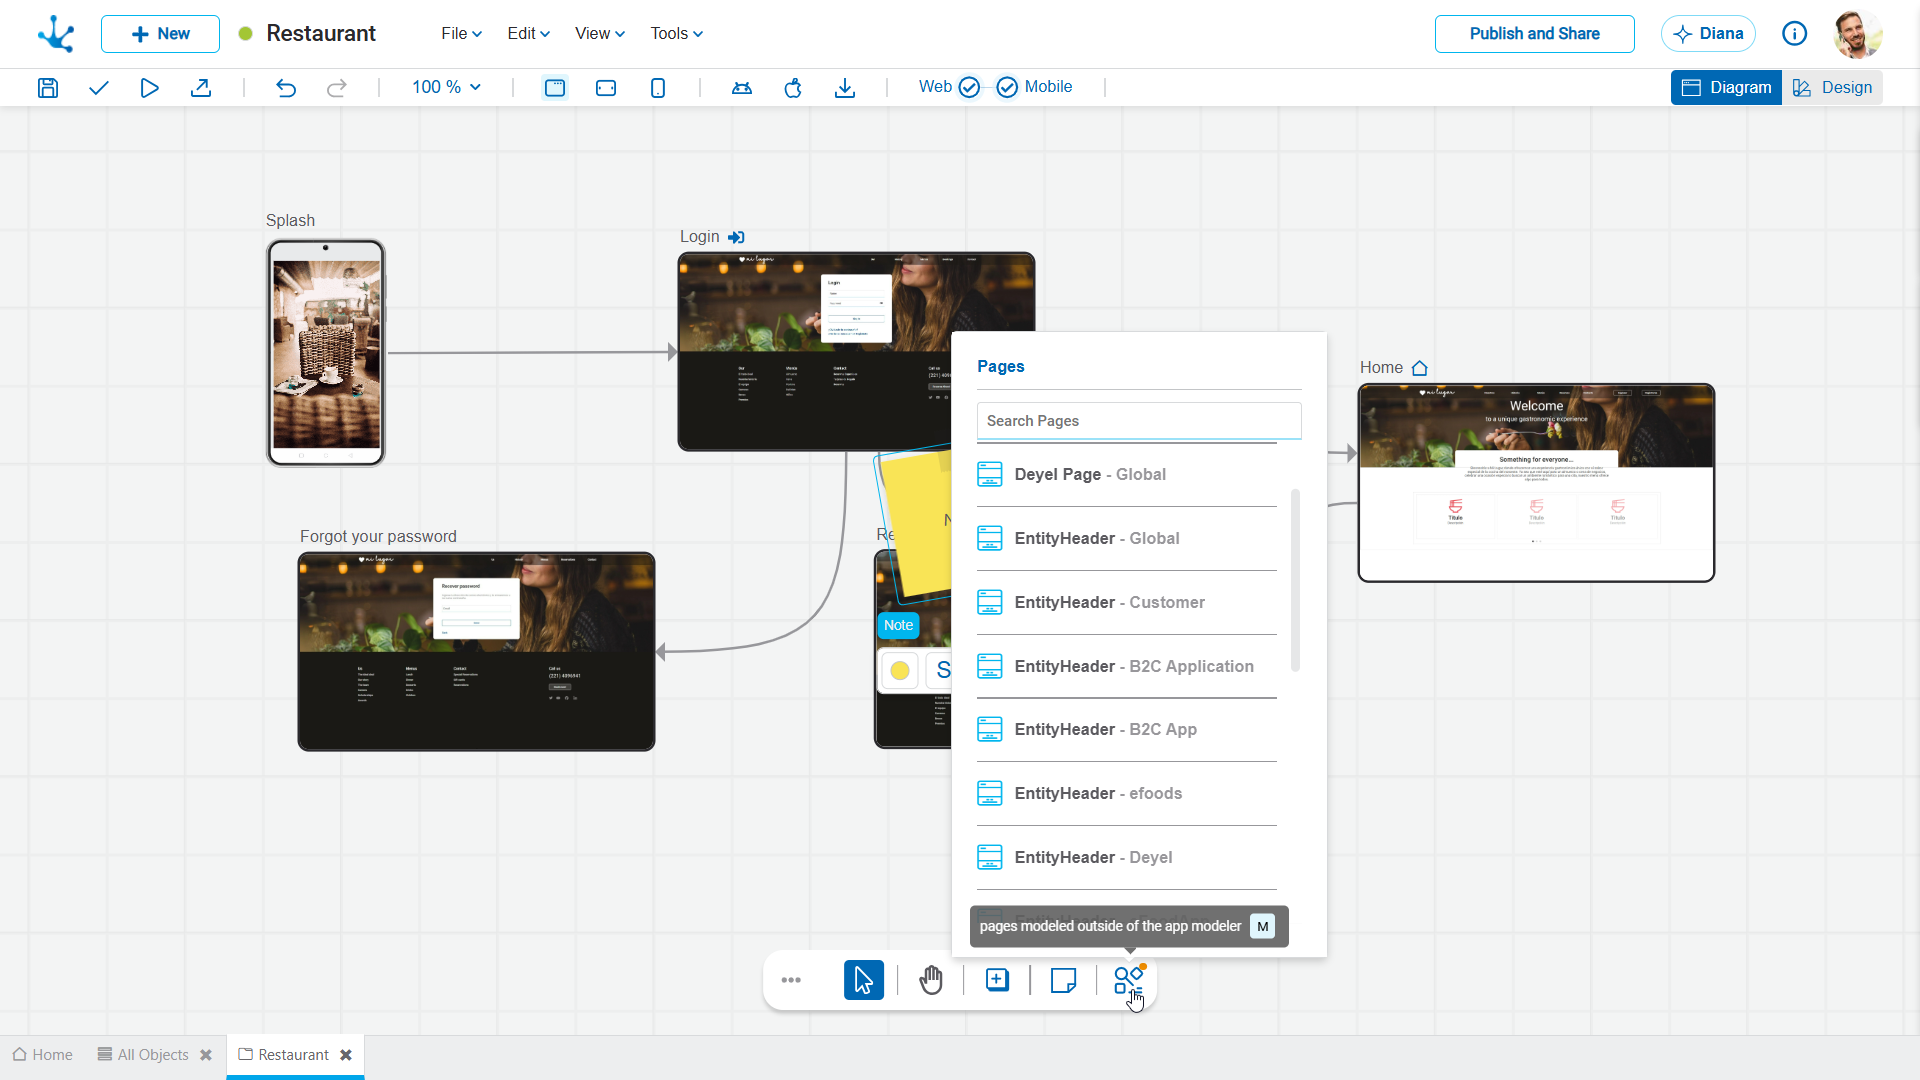Screen dimensions: 1920x1080
Task: Switch to the All Objects tab
Action: point(152,1054)
